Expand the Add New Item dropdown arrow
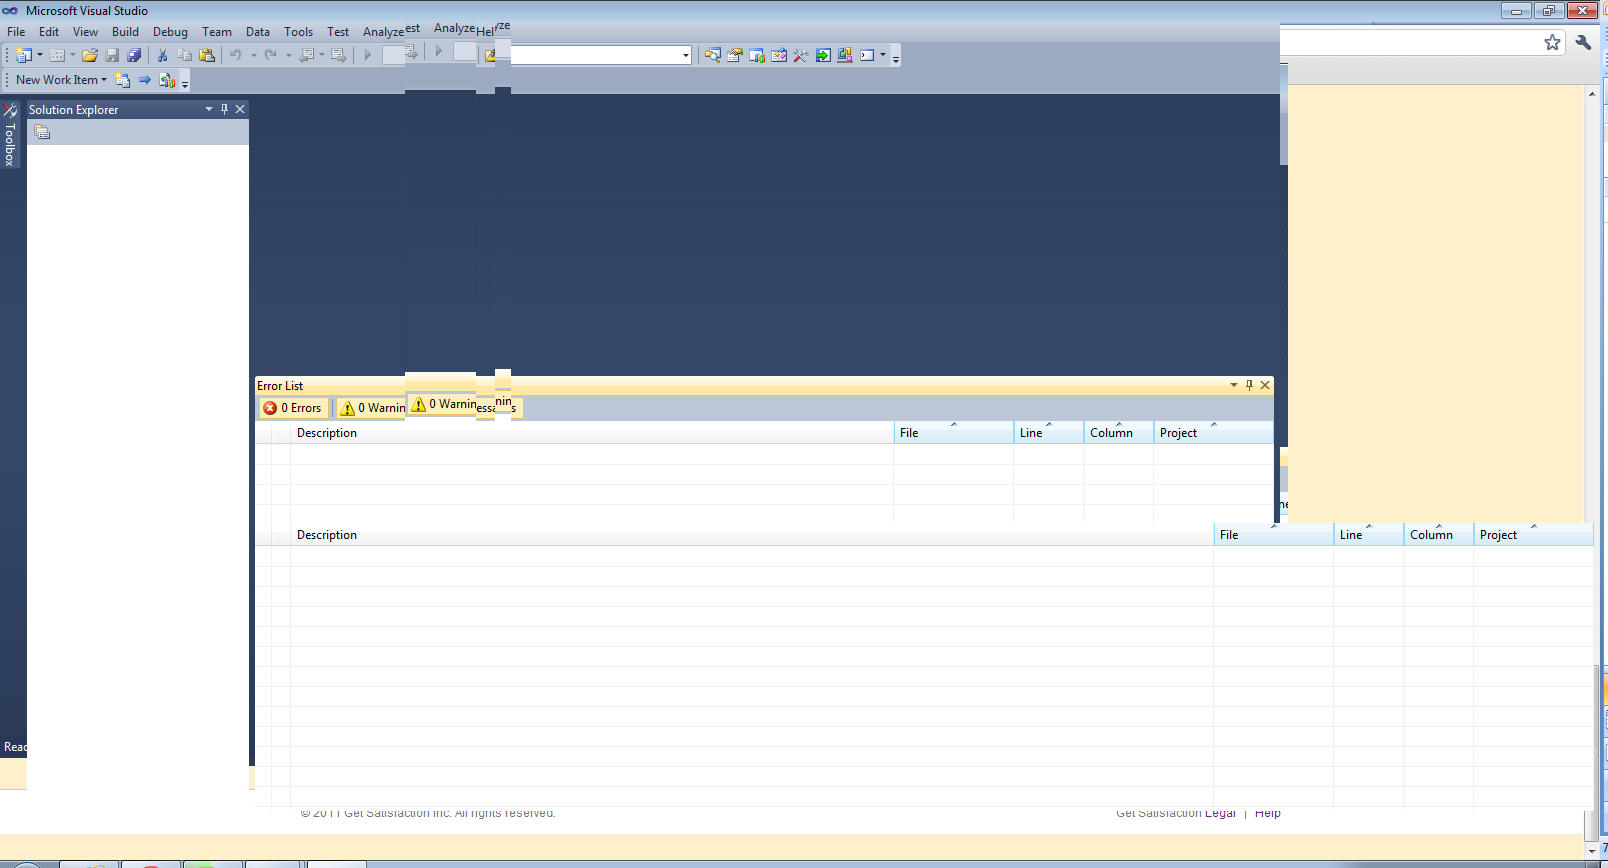 73,55
